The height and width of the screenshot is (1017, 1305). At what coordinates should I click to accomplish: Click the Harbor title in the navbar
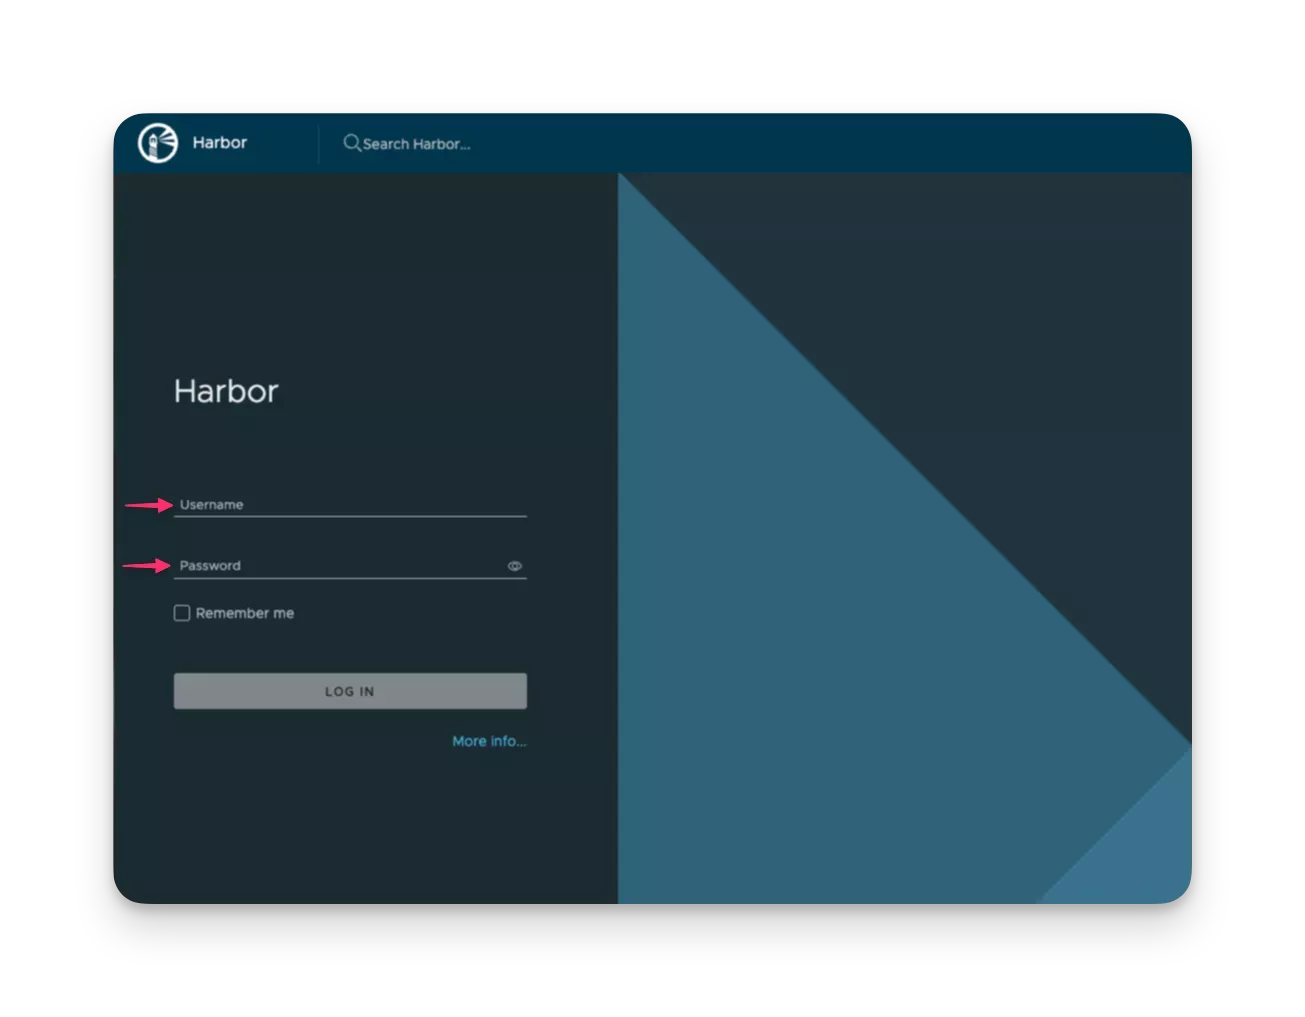pyautogui.click(x=219, y=142)
